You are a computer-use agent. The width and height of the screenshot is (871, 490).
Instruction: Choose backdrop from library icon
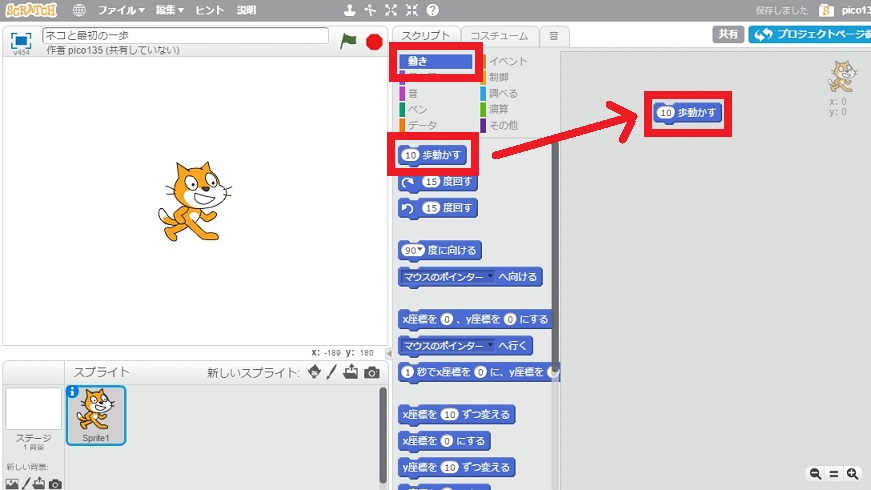coord(12,484)
